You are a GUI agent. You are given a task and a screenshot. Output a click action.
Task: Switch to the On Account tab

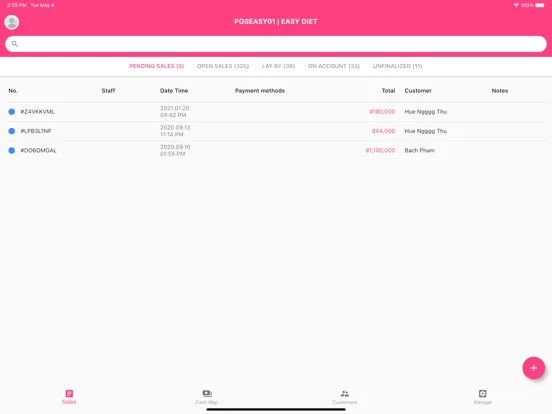(334, 66)
